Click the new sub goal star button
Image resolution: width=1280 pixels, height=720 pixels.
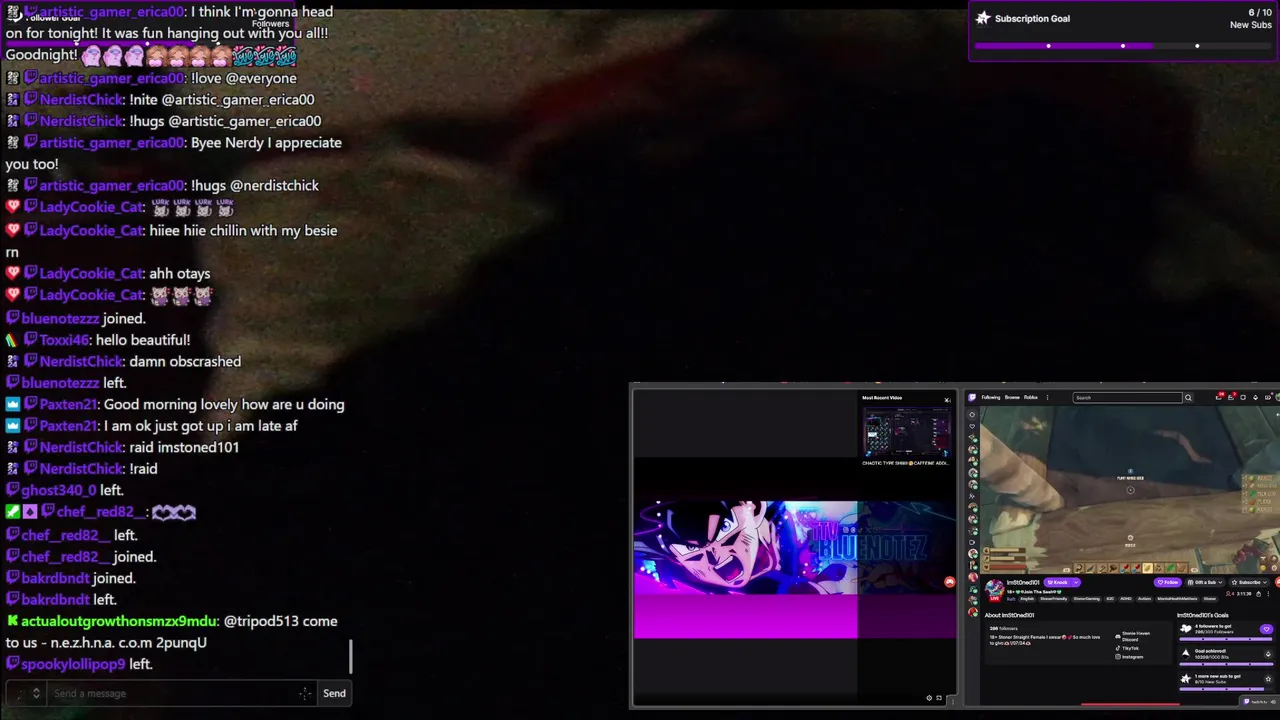(1268, 679)
